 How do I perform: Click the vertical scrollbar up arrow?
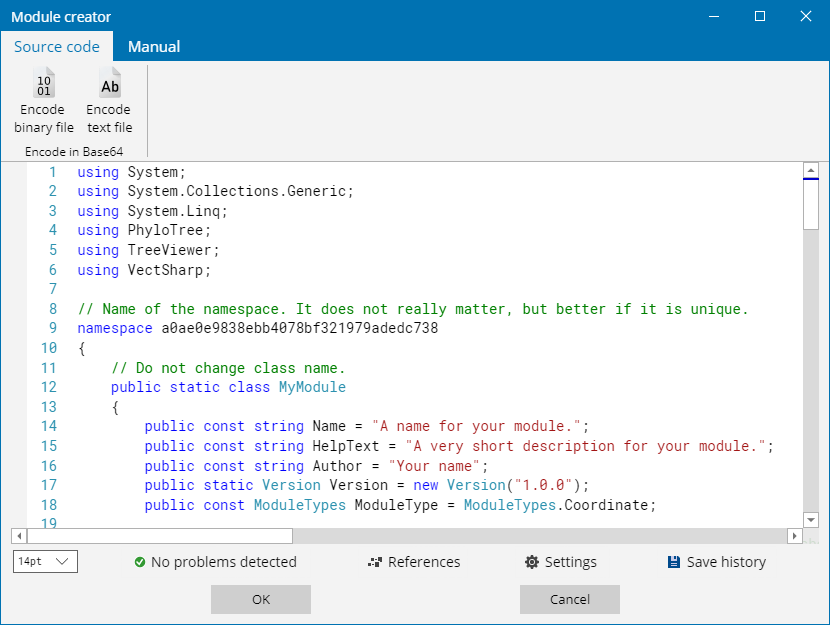[x=811, y=171]
